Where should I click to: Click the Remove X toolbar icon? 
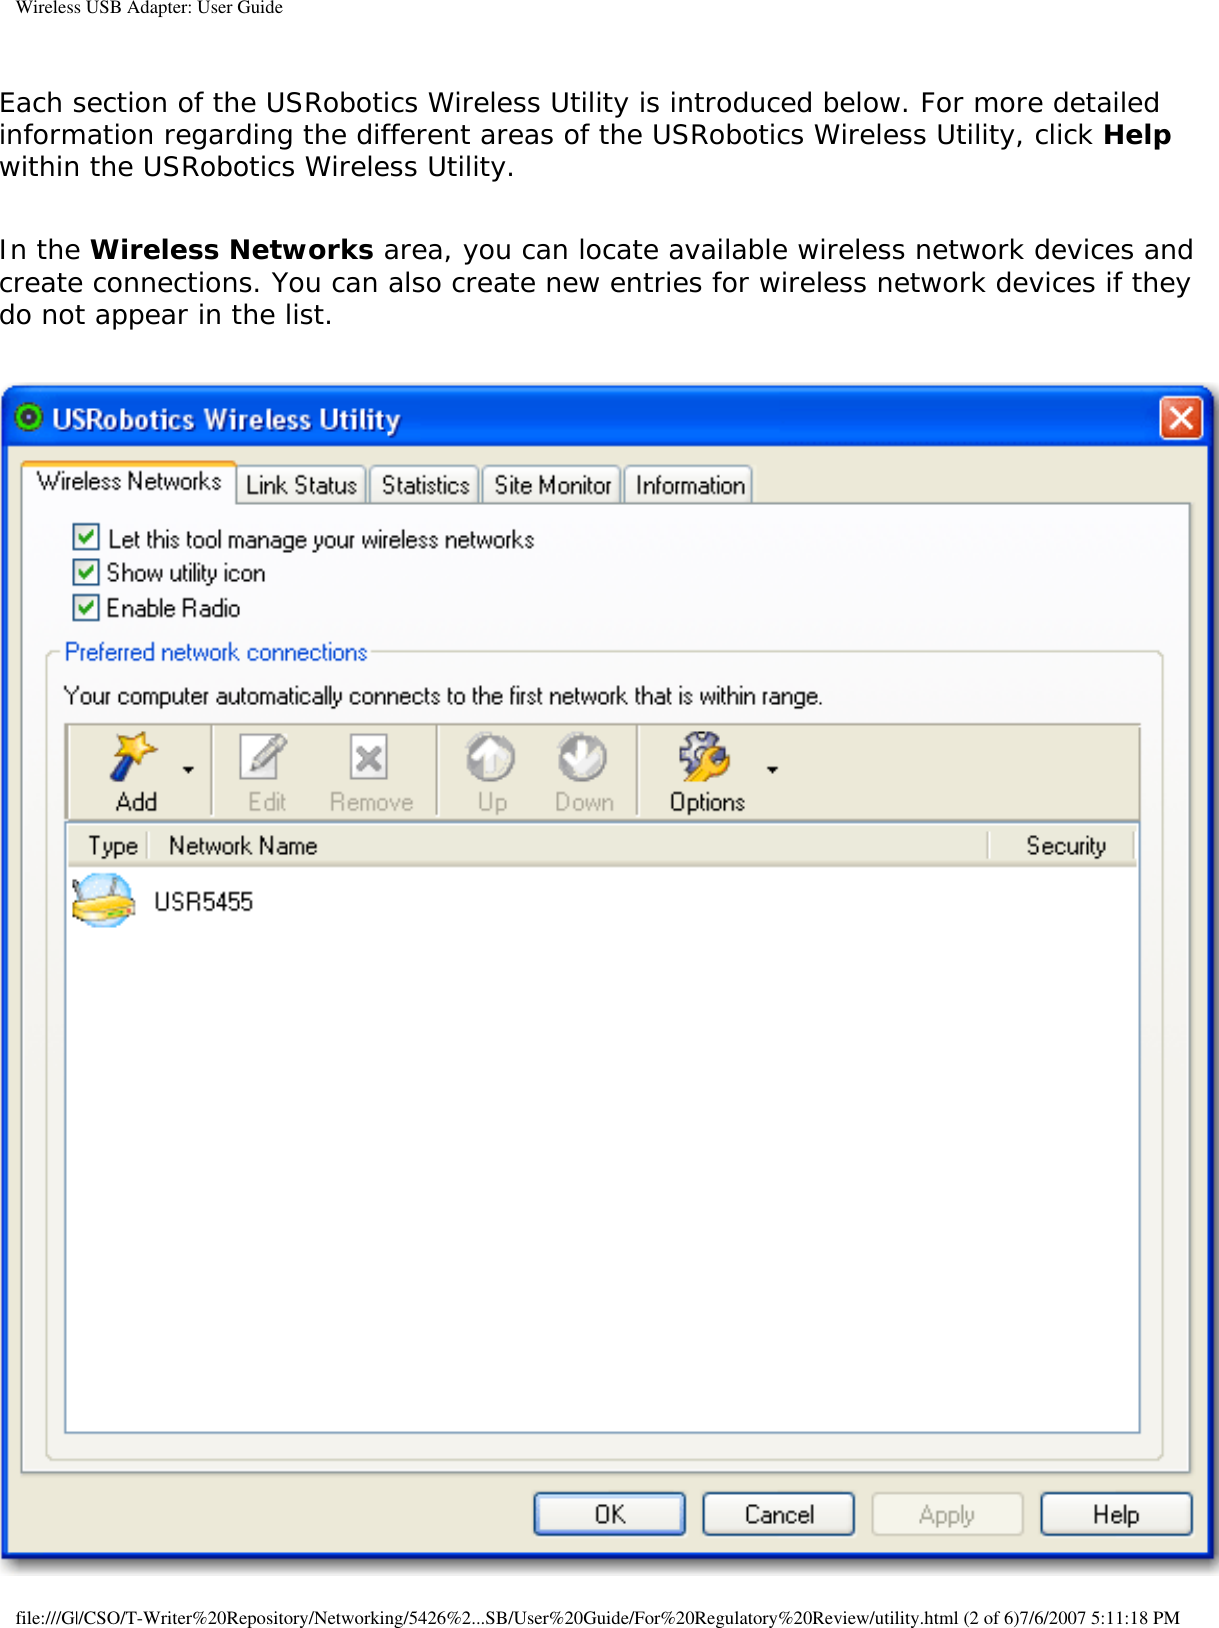pos(369,758)
